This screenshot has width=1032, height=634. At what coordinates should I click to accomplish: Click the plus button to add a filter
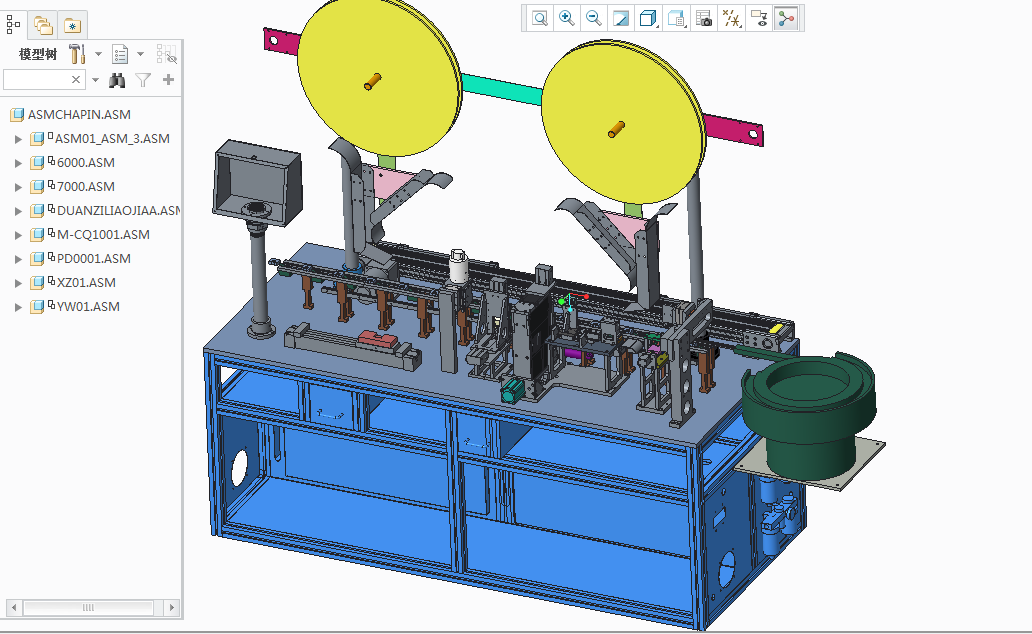pyautogui.click(x=170, y=80)
